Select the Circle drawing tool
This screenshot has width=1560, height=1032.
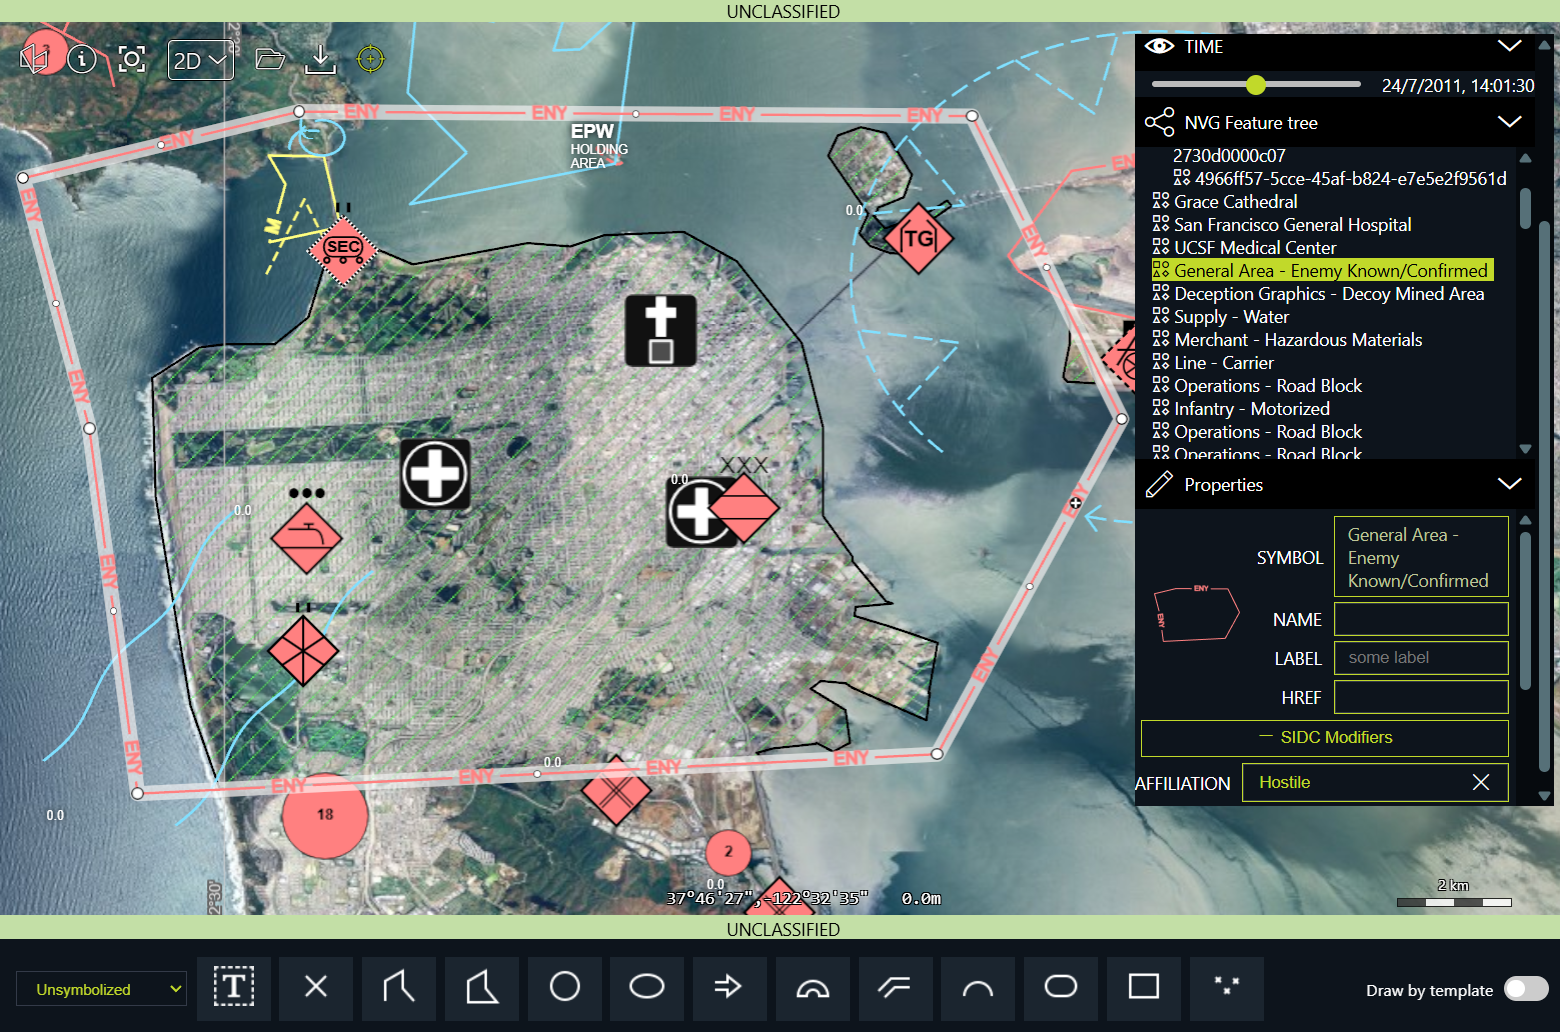point(565,988)
